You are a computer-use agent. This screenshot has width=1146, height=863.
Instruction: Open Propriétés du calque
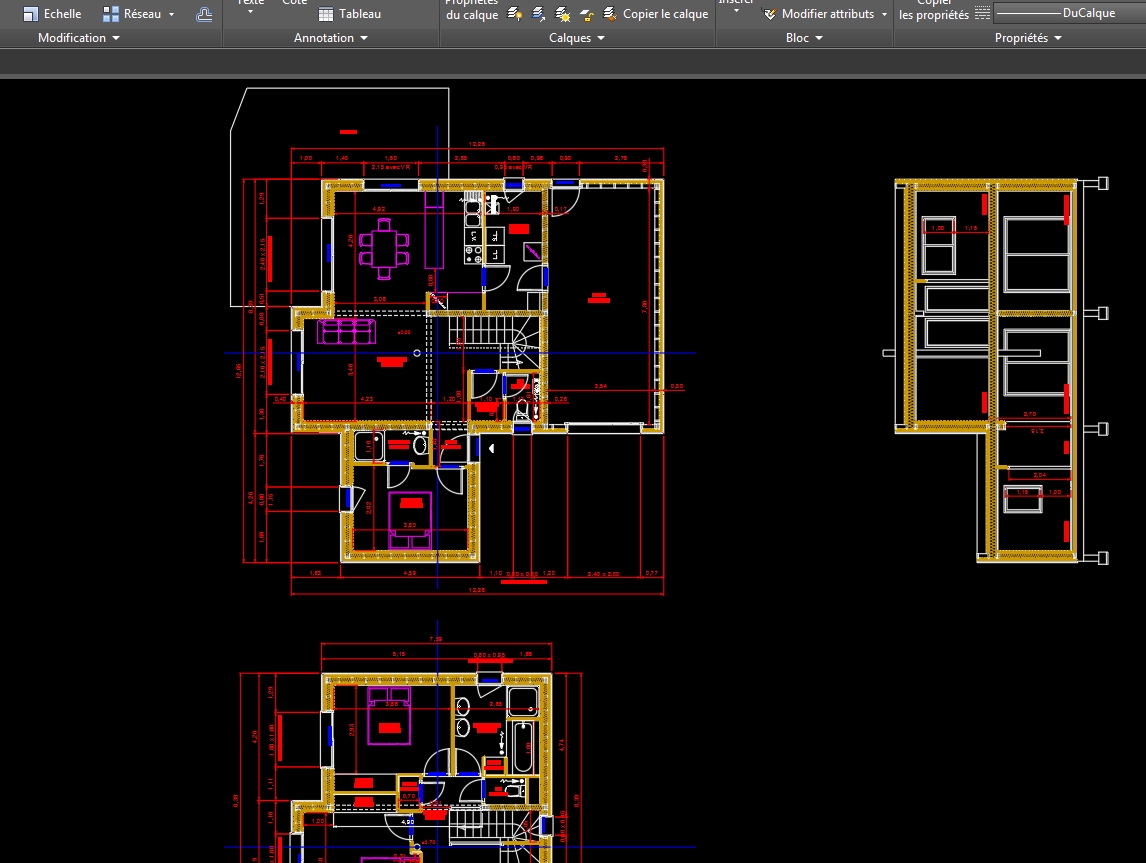coord(471,9)
